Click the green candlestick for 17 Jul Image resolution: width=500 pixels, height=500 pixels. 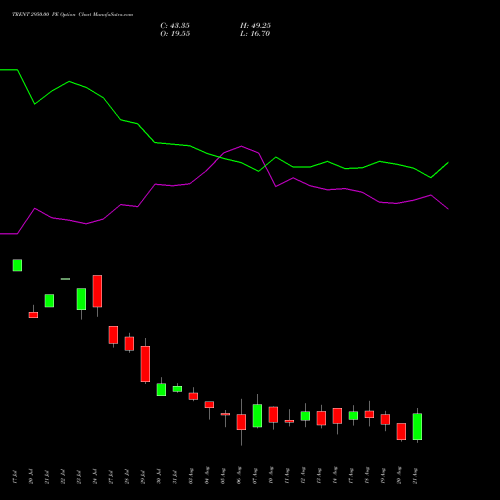[17, 265]
